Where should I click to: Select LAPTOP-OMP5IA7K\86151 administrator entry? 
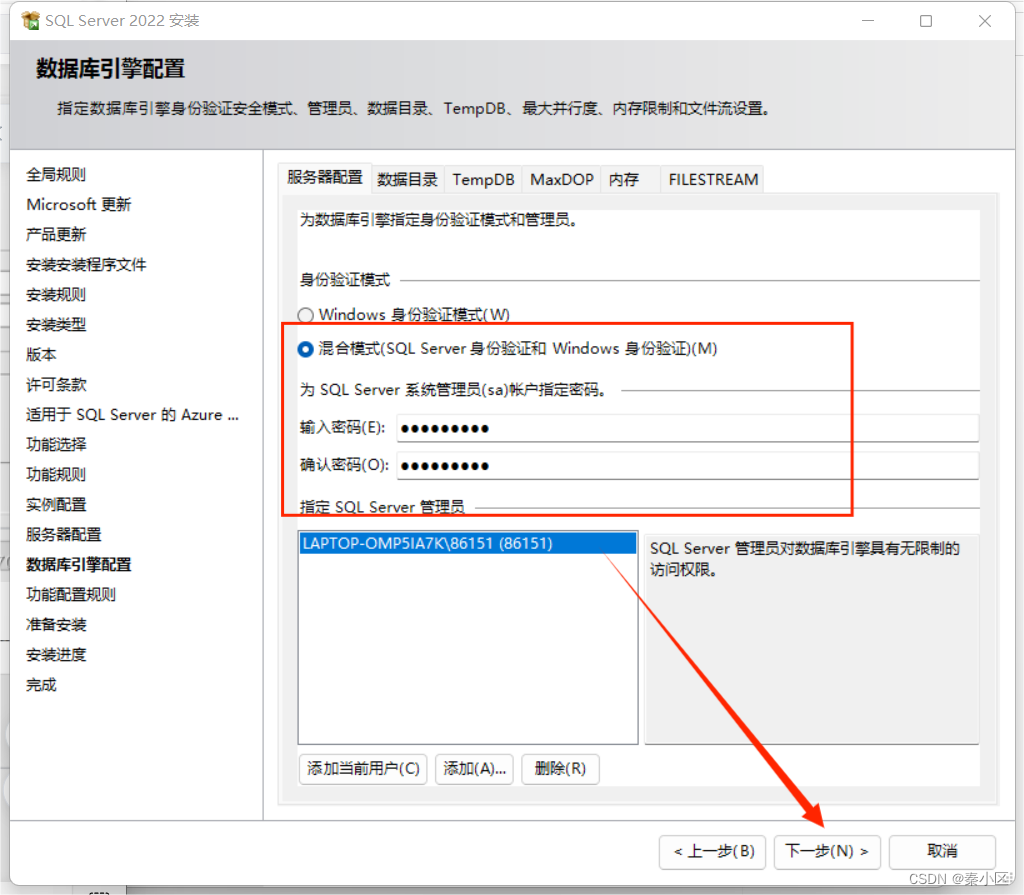pyautogui.click(x=468, y=544)
